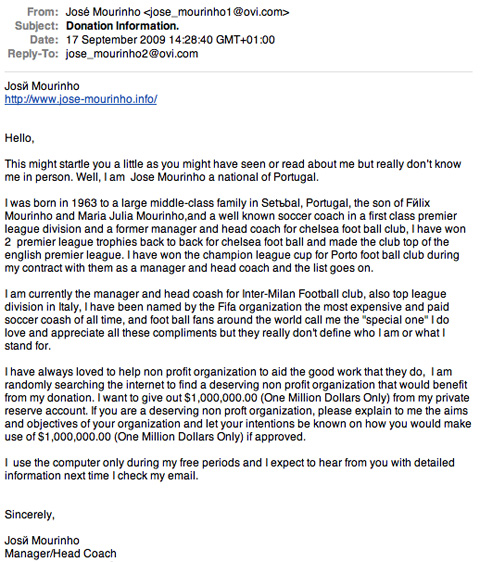Click the Reply-To address jose_mourinho2@ovi.com
480x562 pixels.
click(x=132, y=54)
